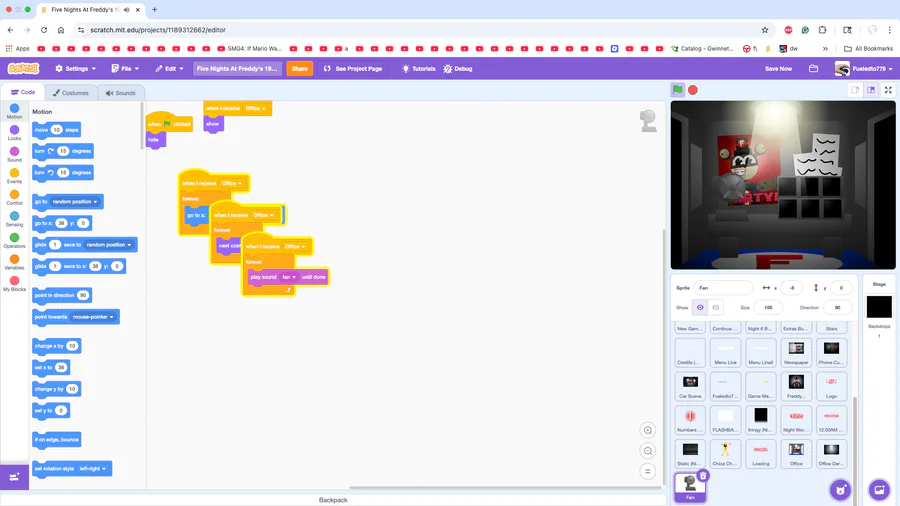Open the Apps bookmarks shortcut
The width and height of the screenshot is (900, 506).
tap(17, 49)
